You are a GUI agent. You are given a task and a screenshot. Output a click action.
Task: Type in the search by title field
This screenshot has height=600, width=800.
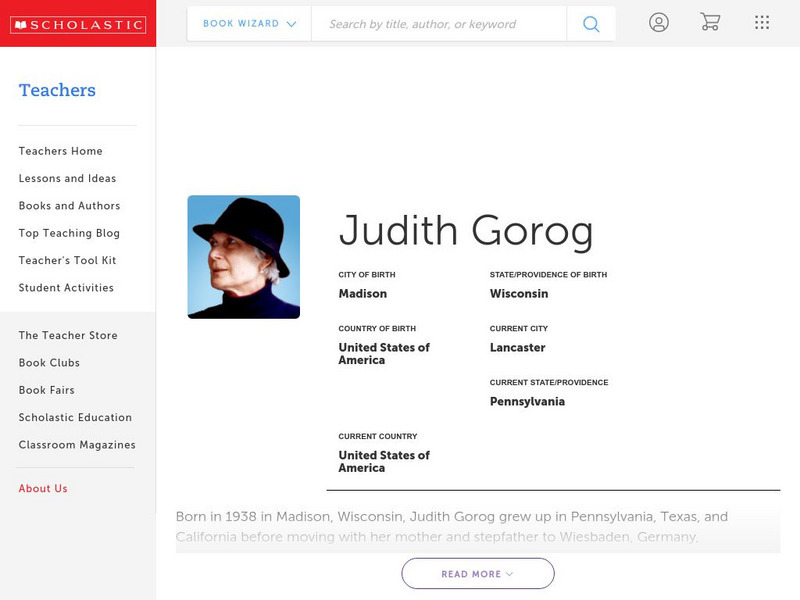[438, 24]
